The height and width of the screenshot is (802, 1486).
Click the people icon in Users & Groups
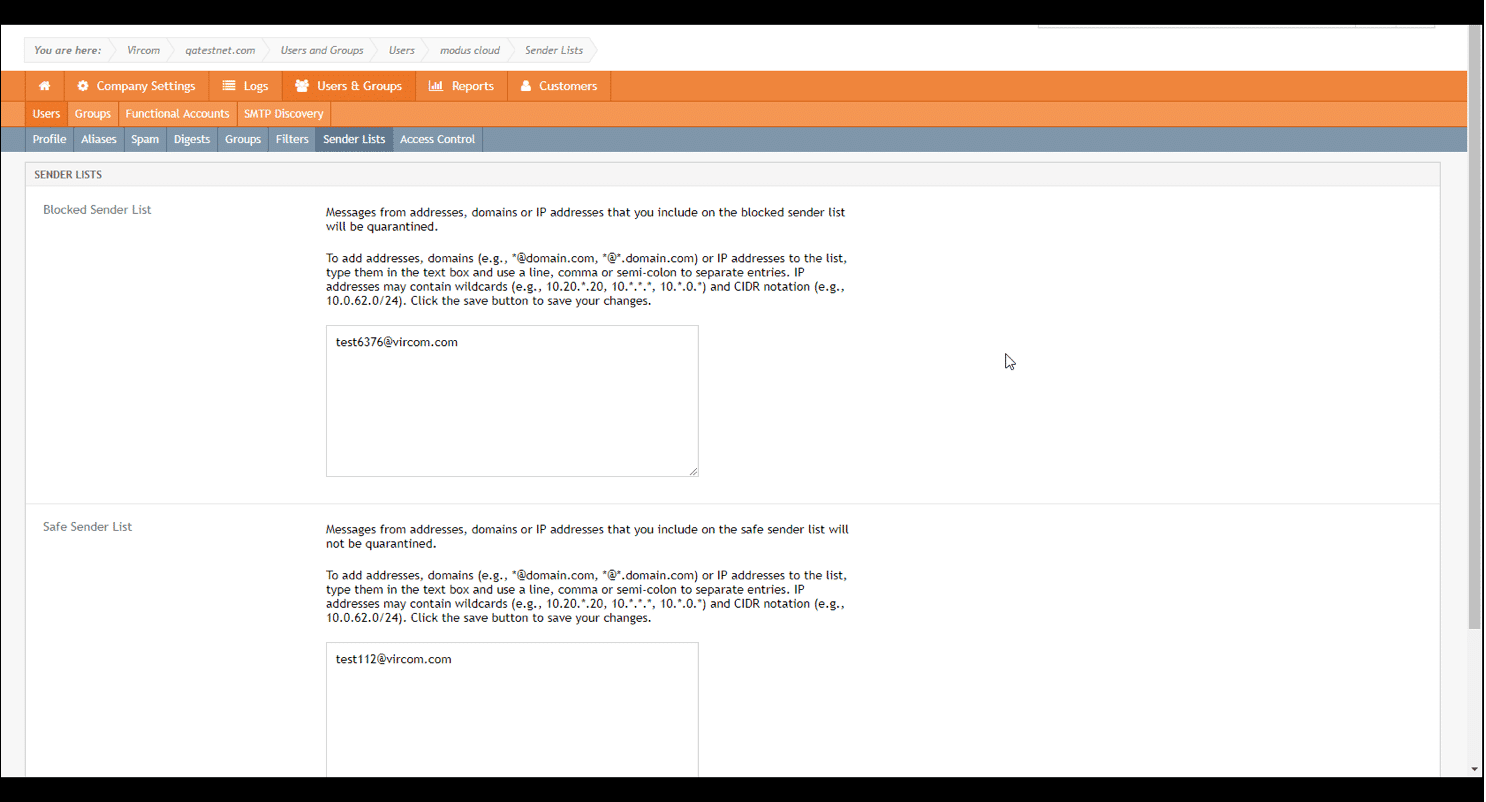(x=302, y=86)
